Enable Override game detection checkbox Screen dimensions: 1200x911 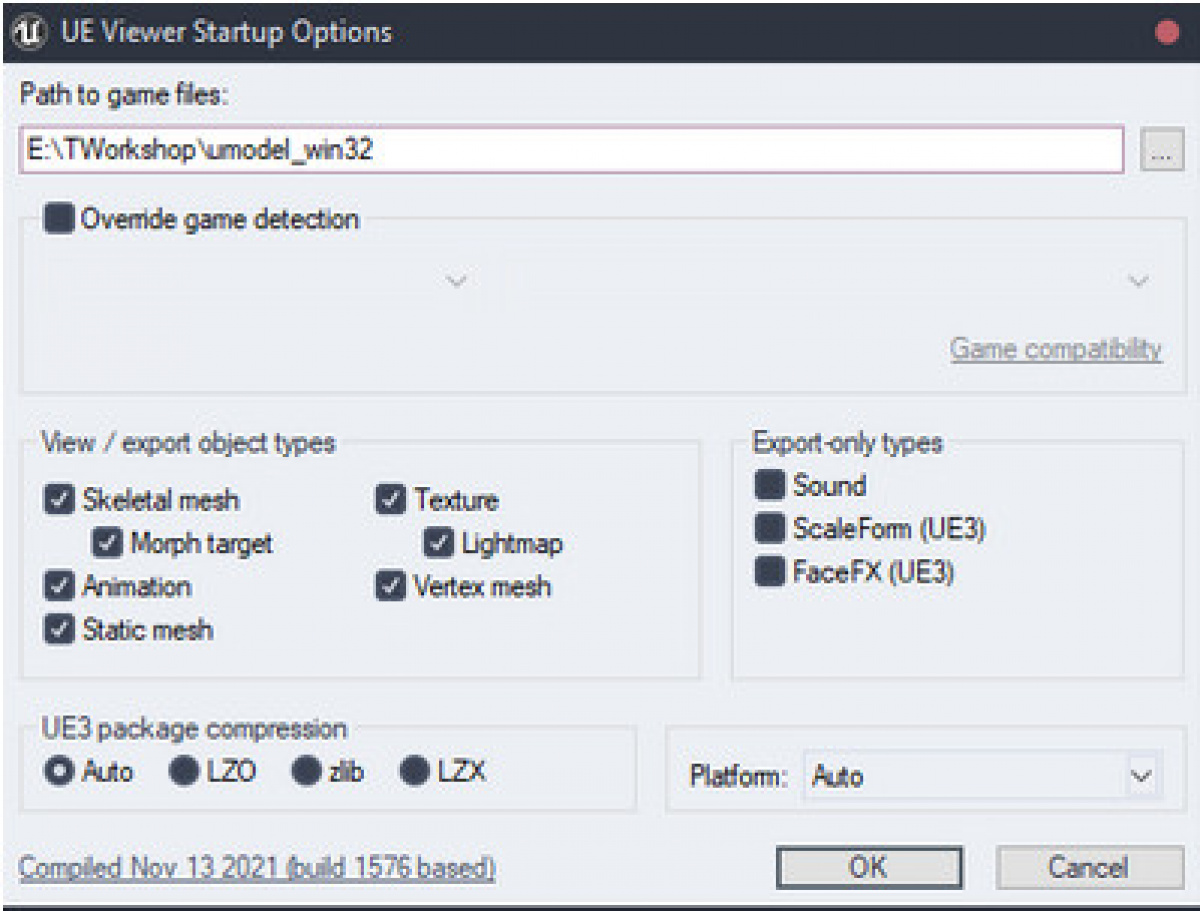(x=59, y=218)
